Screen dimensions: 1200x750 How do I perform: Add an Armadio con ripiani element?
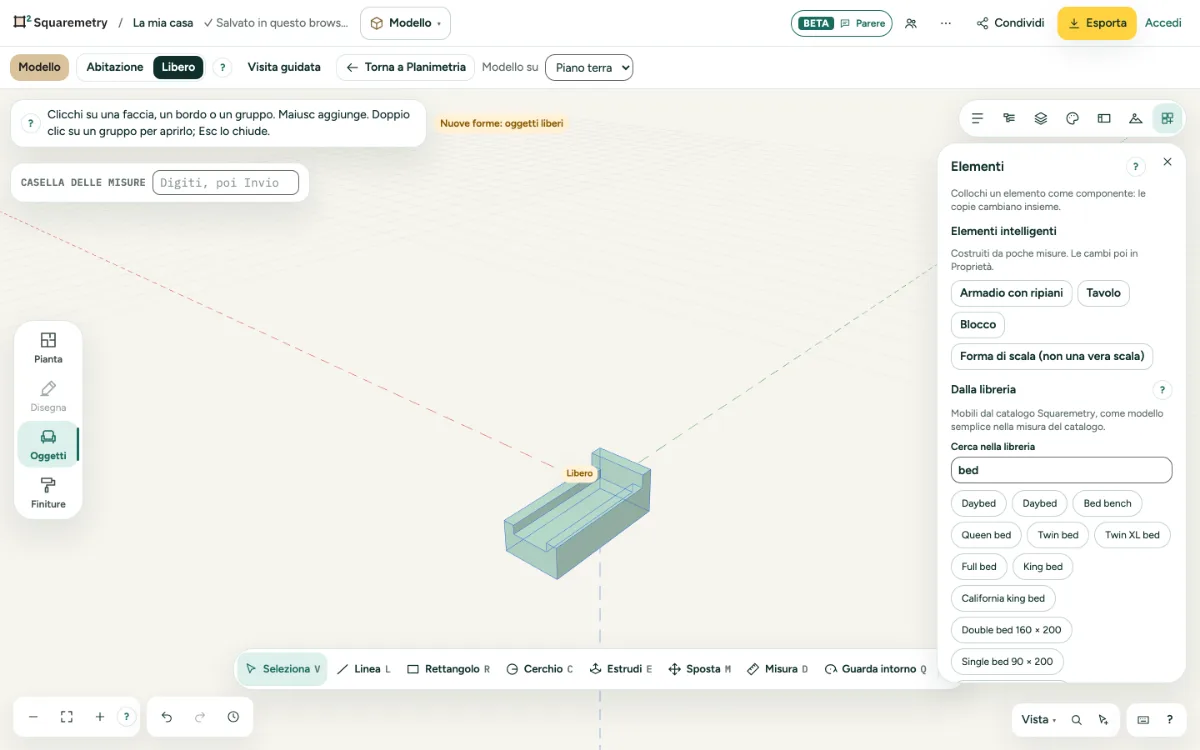(x=1011, y=293)
